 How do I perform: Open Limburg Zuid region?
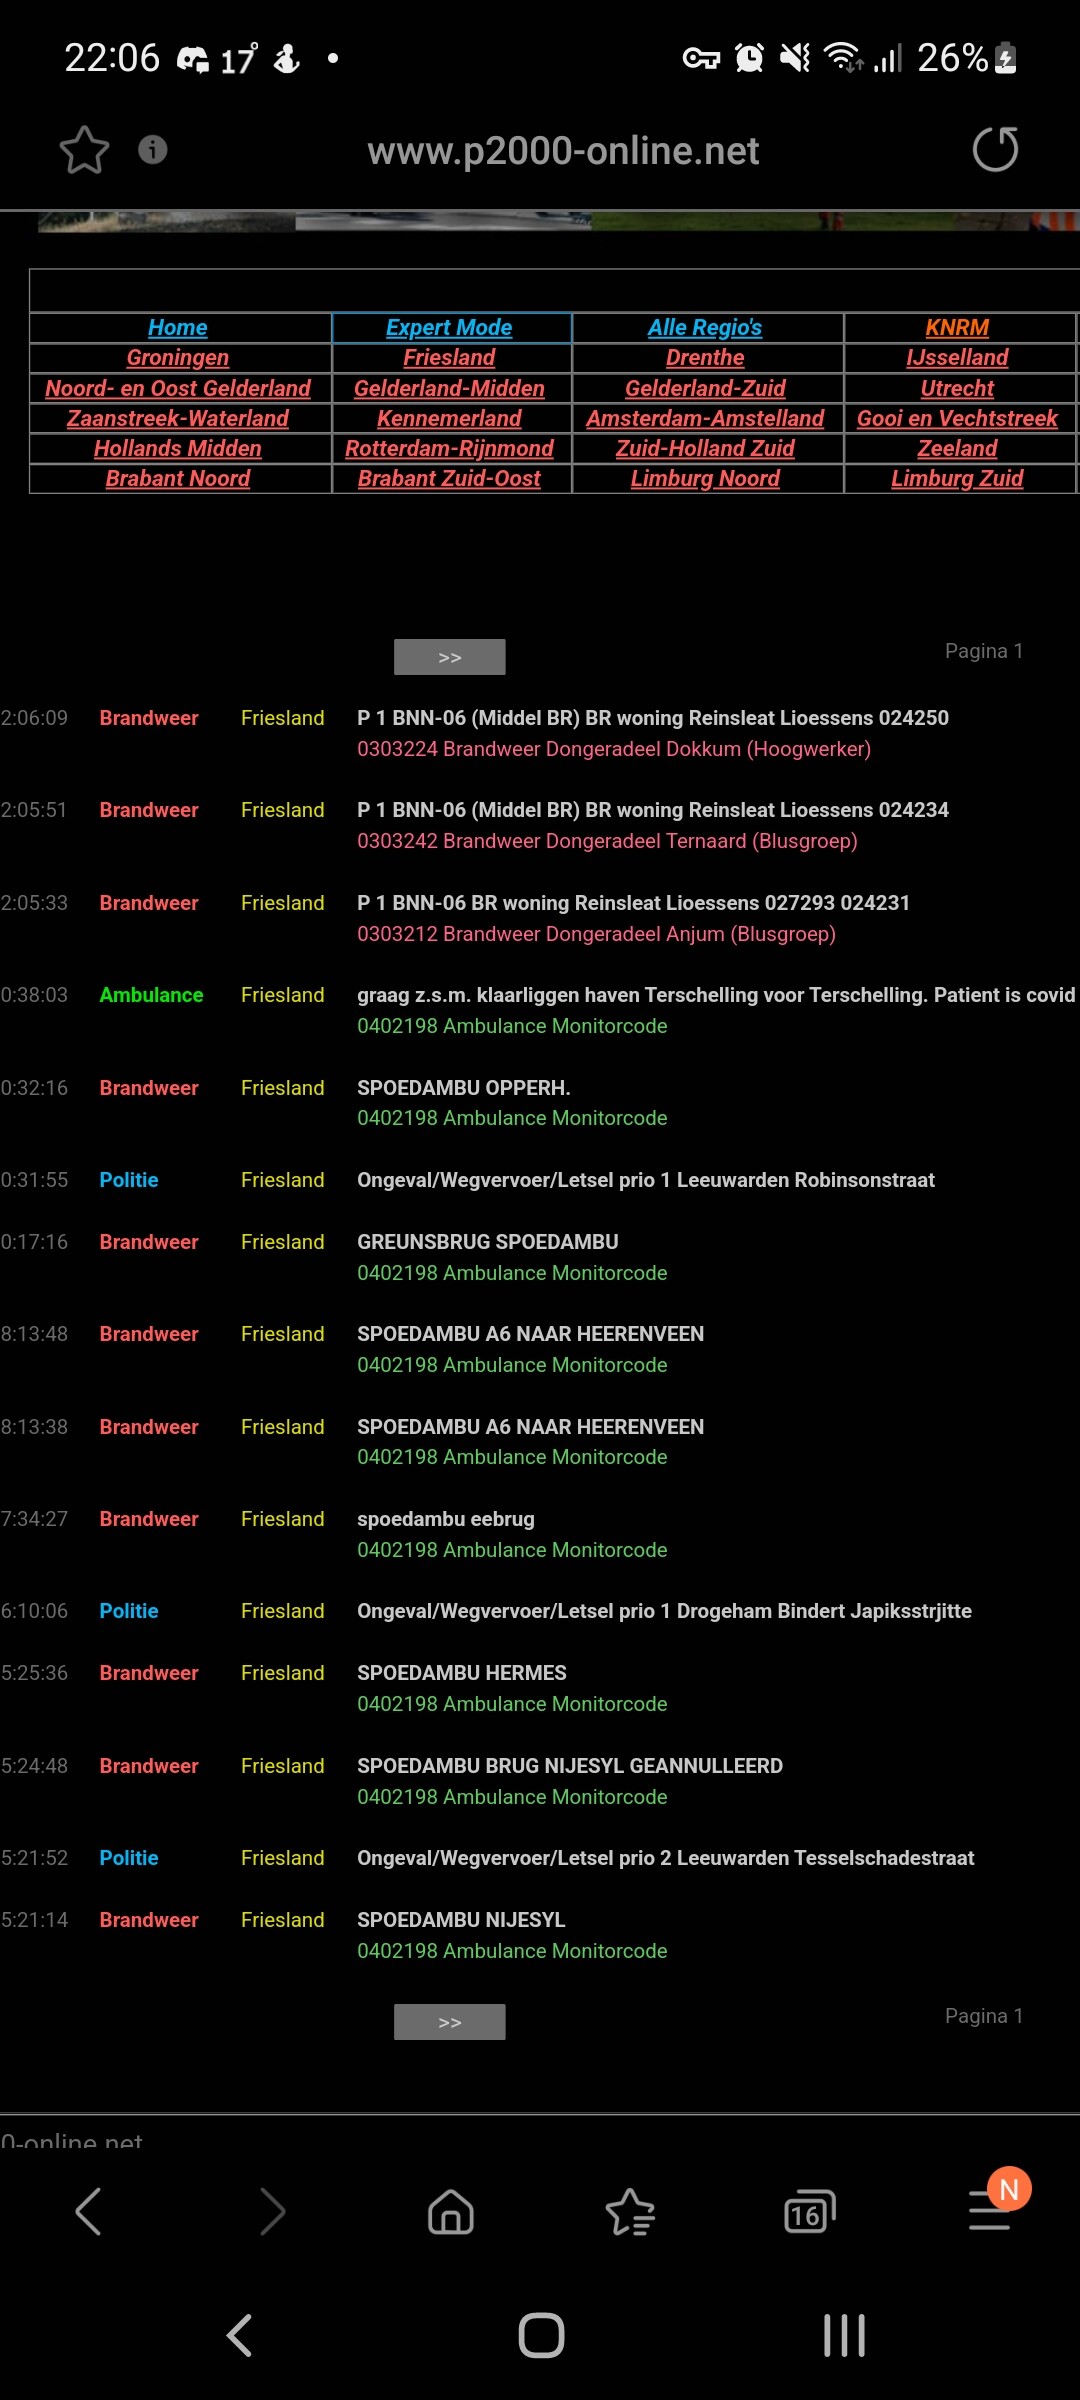pyautogui.click(x=957, y=478)
